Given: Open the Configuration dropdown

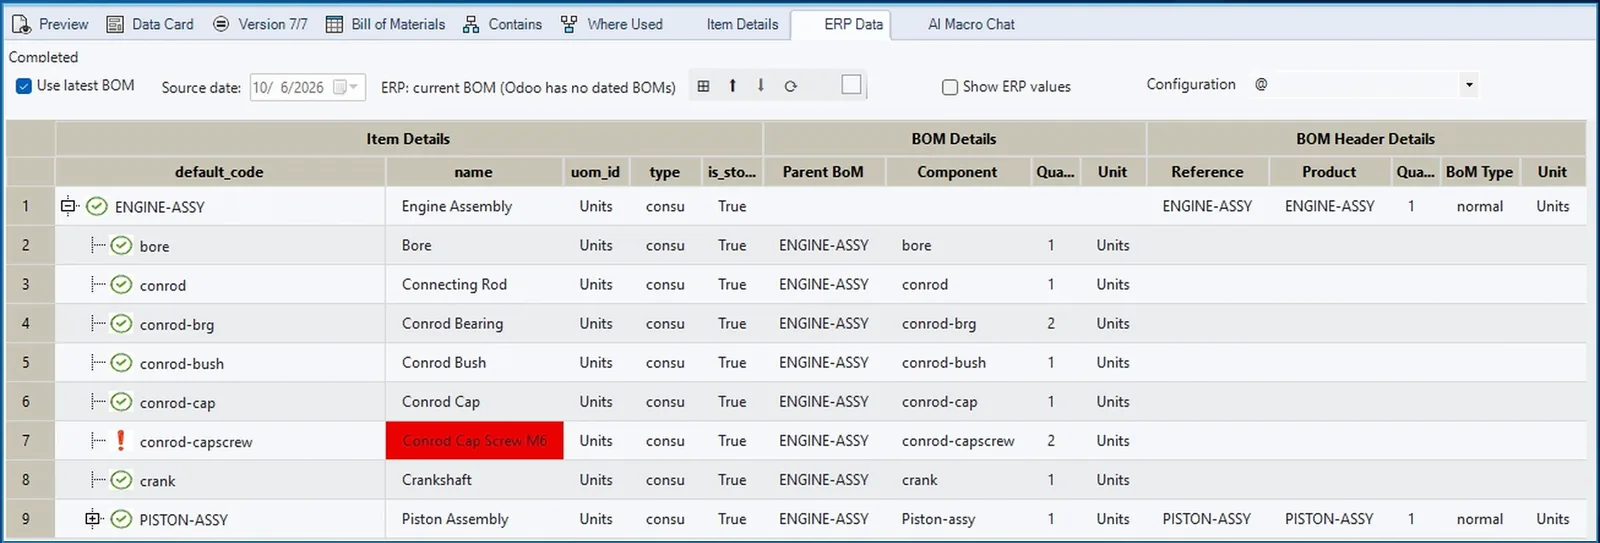Looking at the screenshot, I should 1469,85.
